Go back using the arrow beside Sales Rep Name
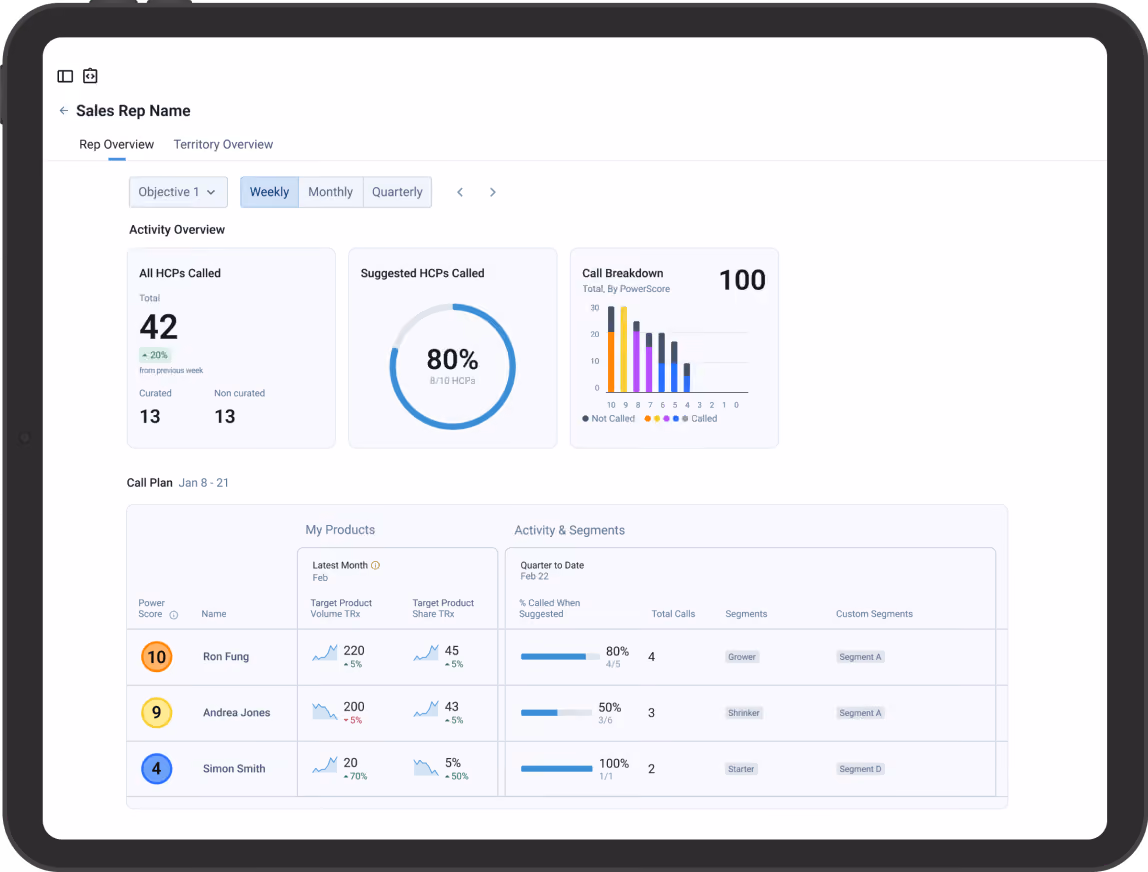1148x872 pixels. 64,111
